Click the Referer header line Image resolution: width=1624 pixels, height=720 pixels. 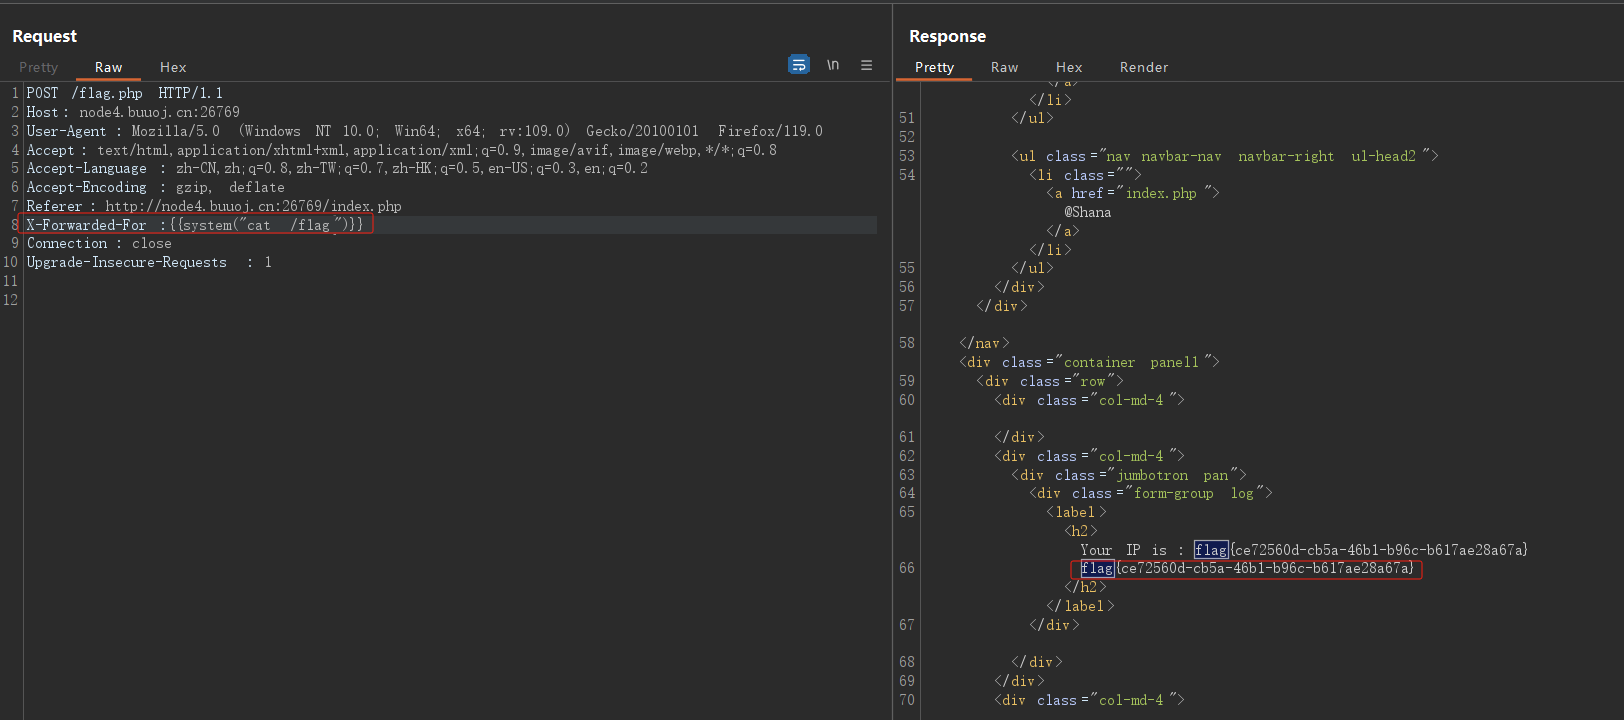tap(214, 206)
